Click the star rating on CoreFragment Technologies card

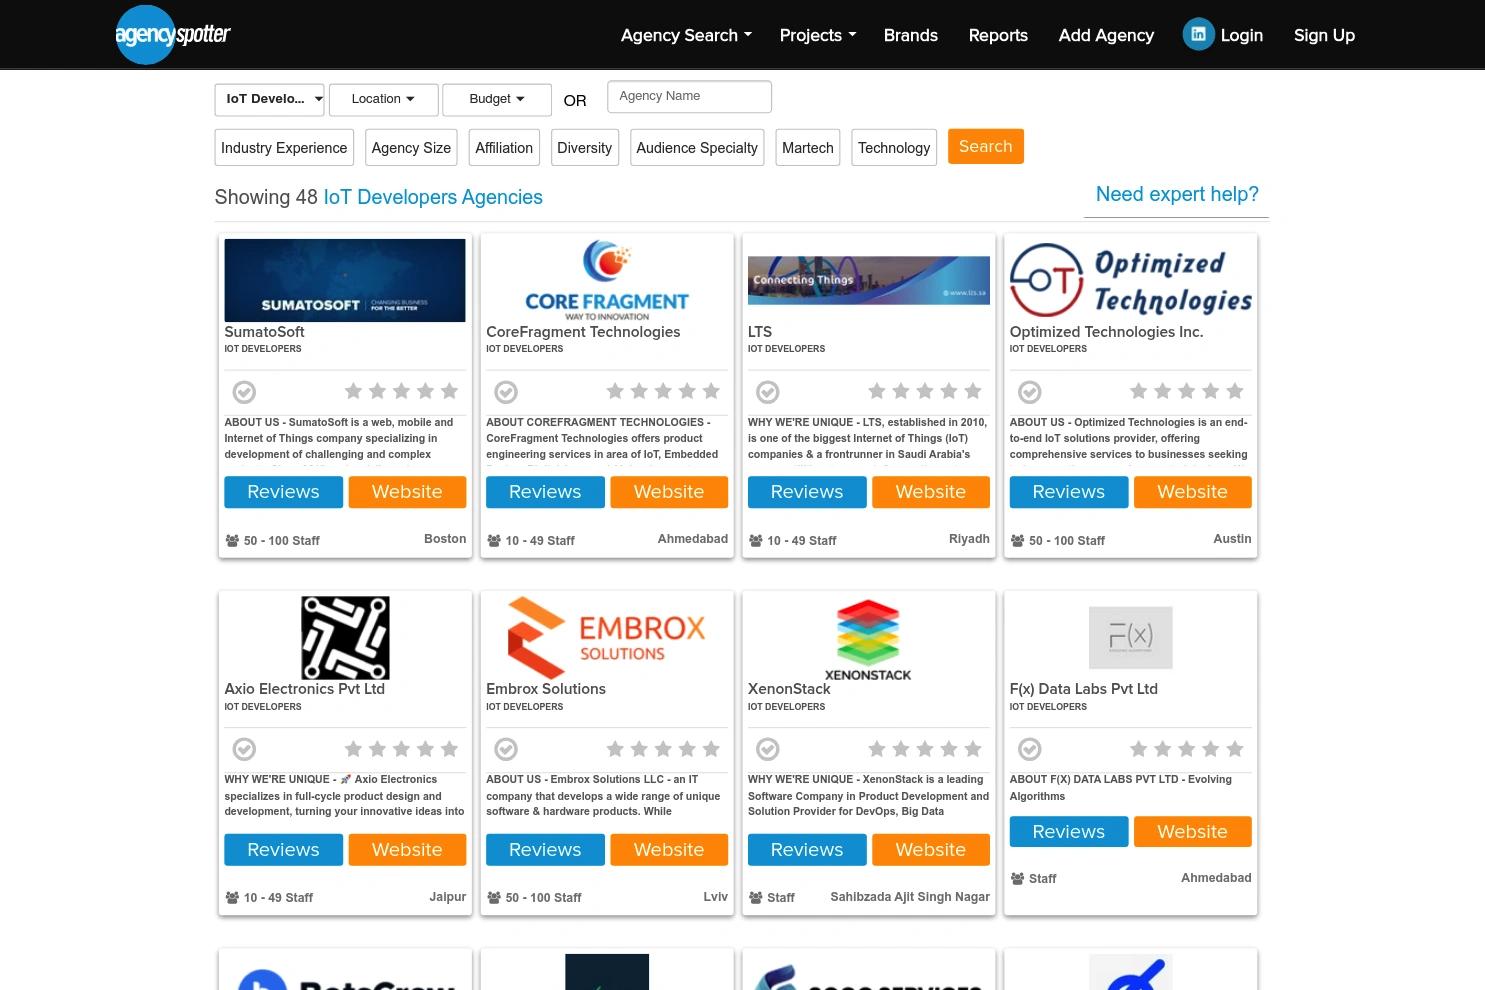663,391
